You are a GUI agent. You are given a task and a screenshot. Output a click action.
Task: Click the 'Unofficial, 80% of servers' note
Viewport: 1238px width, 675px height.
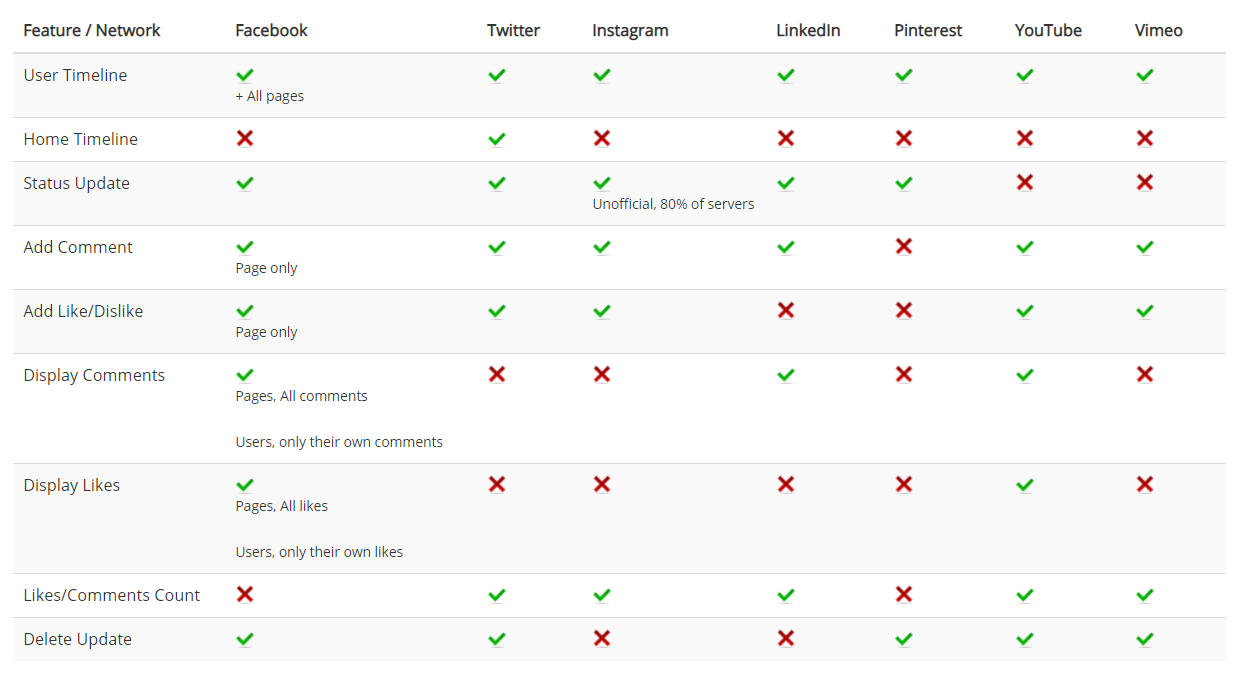(674, 204)
